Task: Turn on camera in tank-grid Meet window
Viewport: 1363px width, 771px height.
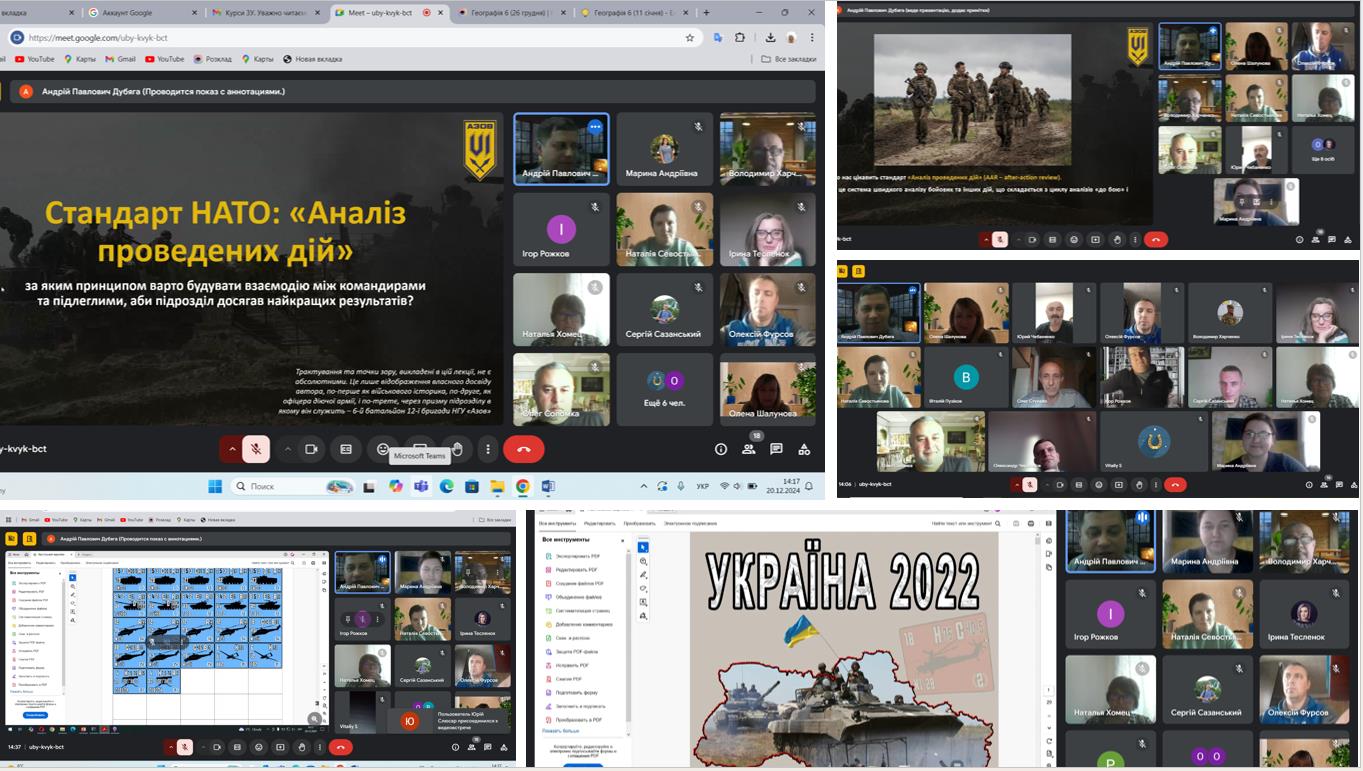Action: tap(217, 747)
